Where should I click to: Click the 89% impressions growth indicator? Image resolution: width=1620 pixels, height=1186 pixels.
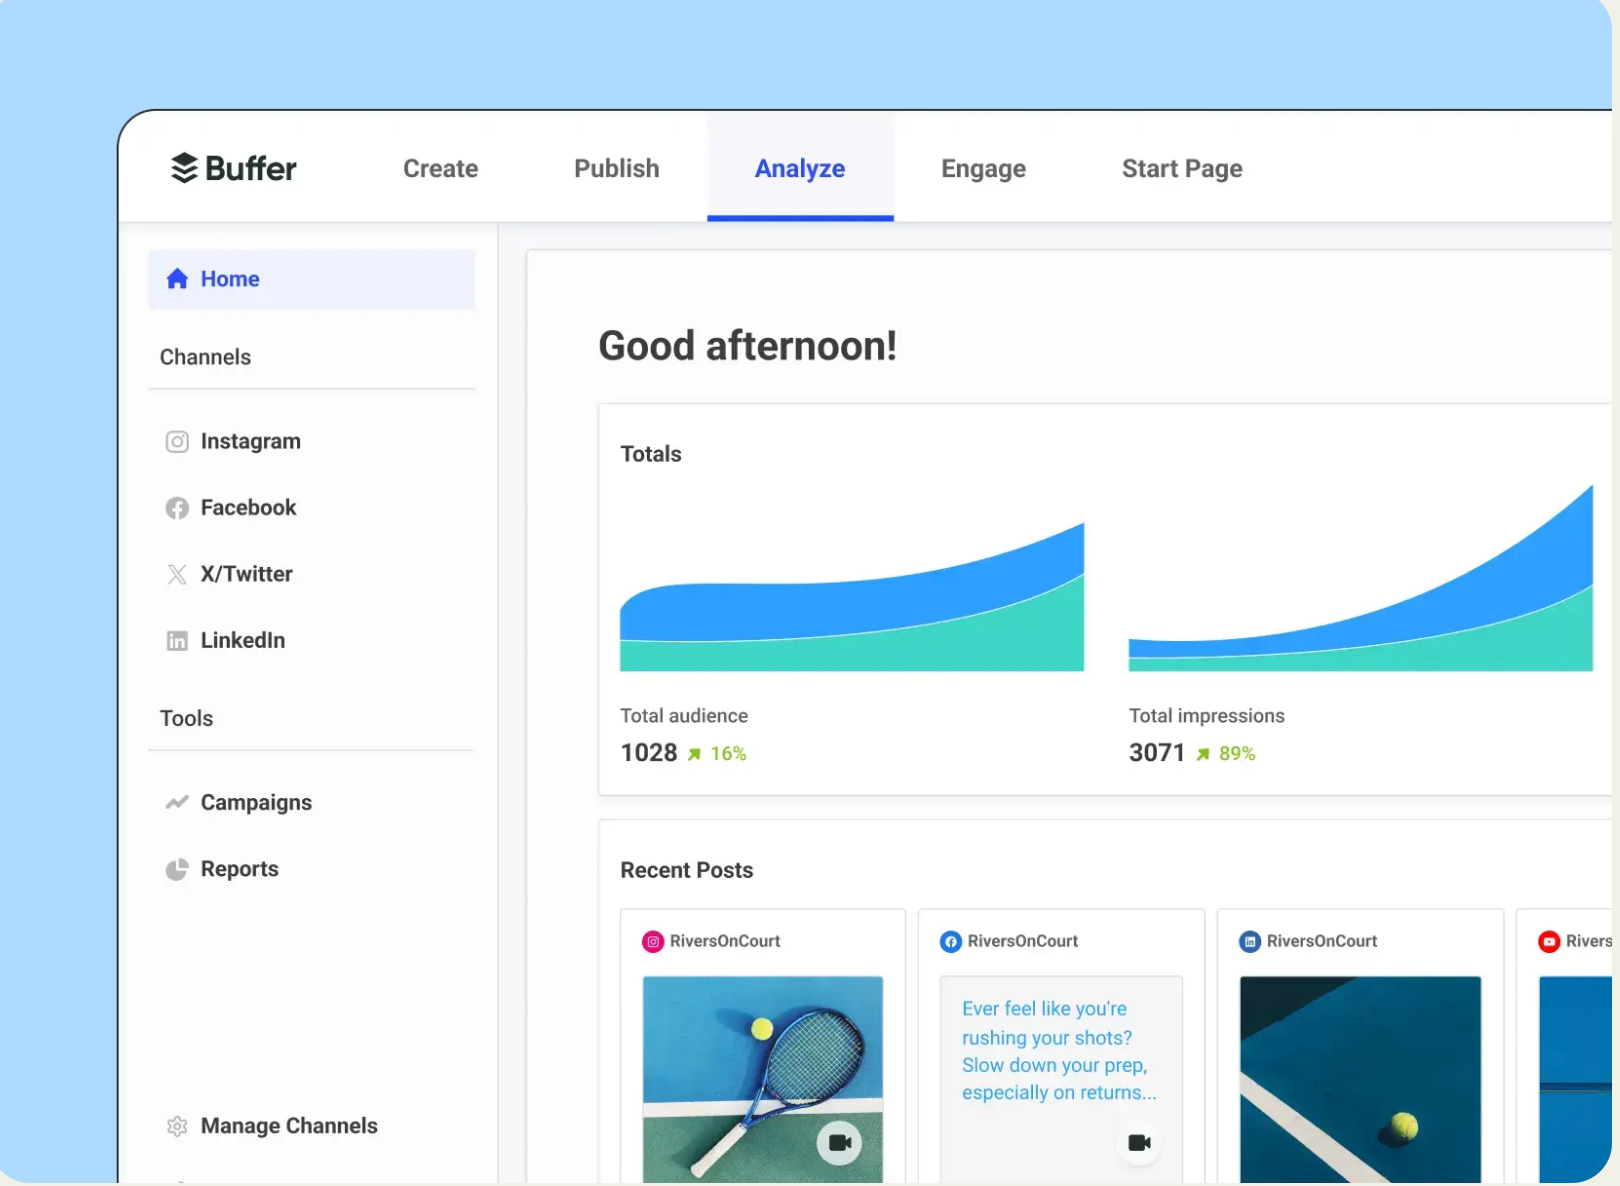tap(1237, 753)
